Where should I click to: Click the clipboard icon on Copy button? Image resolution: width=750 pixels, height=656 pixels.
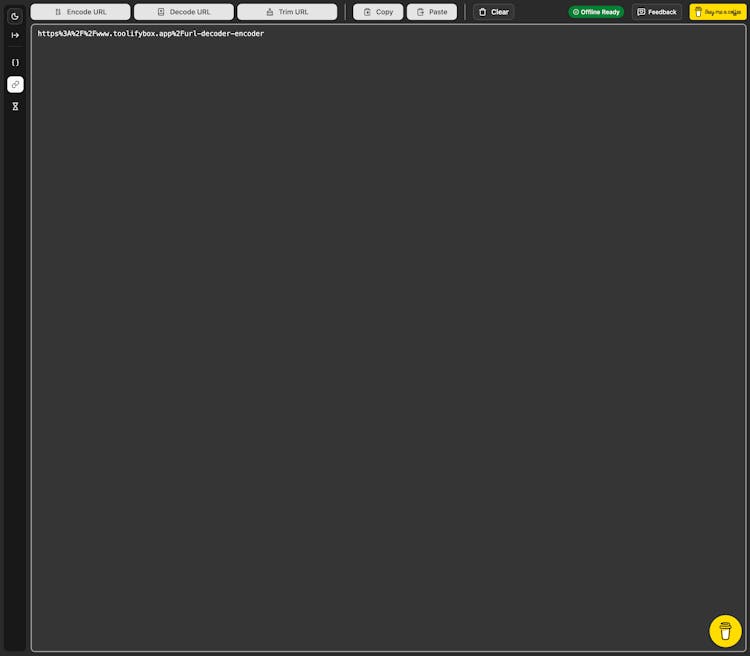click(x=367, y=12)
